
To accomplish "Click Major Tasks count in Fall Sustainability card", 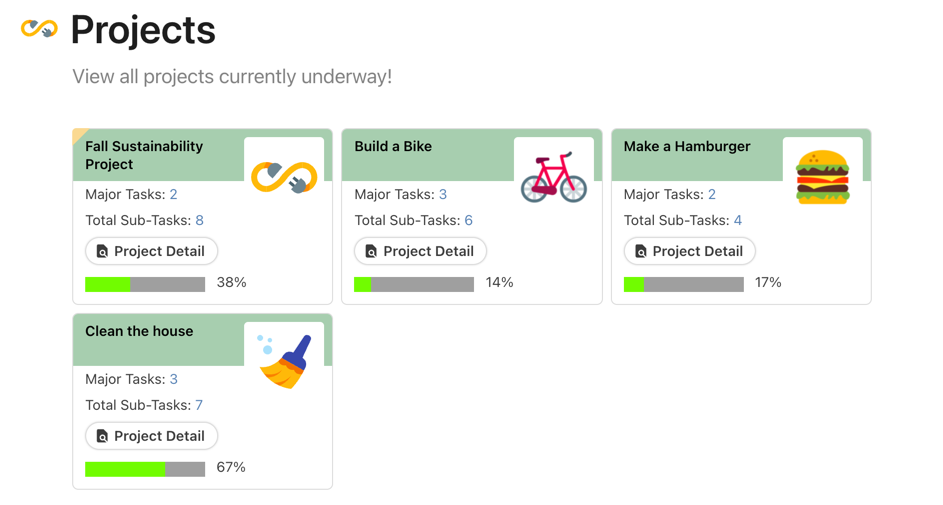I will tap(173, 194).
